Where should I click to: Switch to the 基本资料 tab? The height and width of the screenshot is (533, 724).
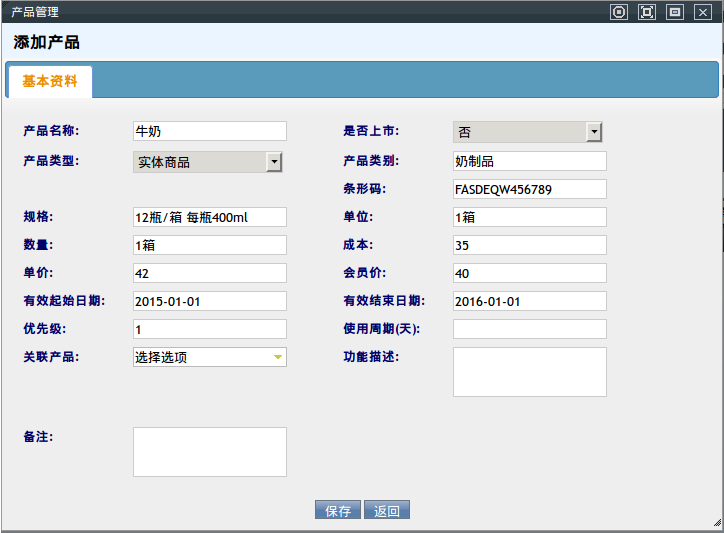coord(50,82)
